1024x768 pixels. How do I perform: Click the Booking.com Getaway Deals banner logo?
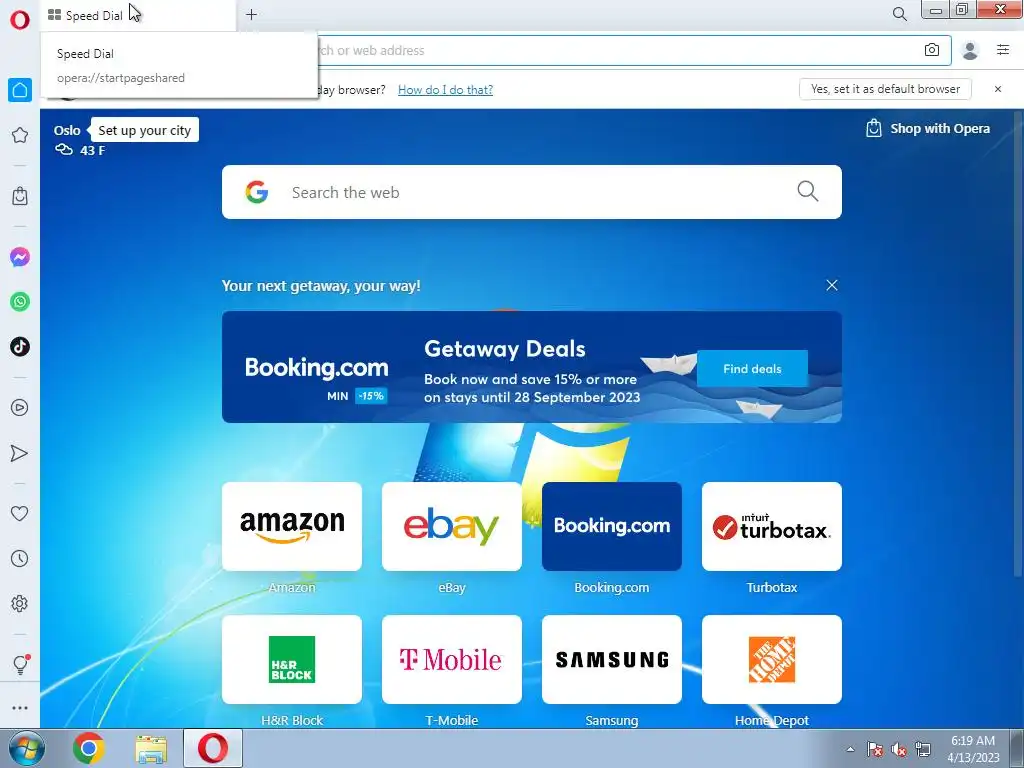pyautogui.click(x=317, y=368)
